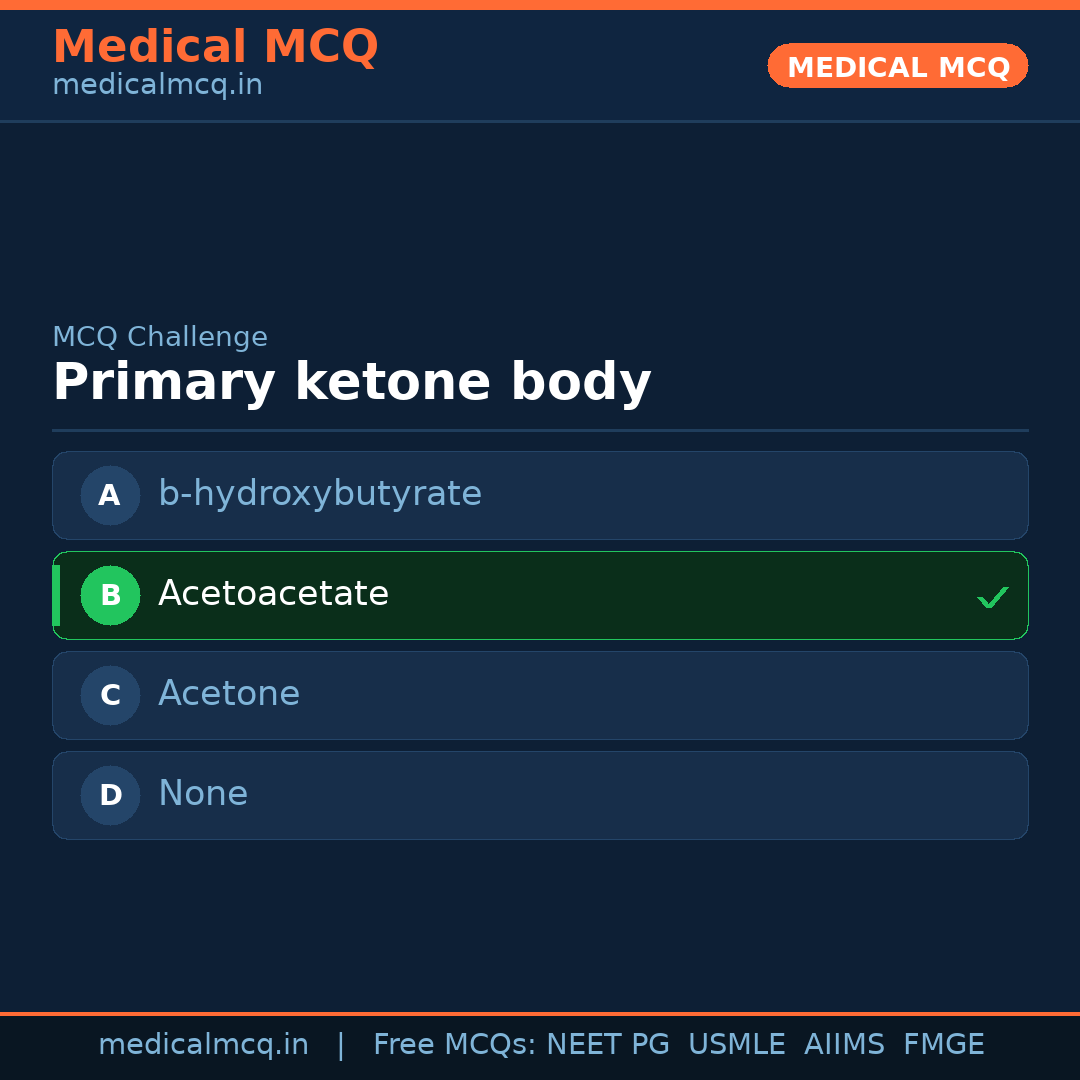Click the green letter B badge
1080x1080 pixels.
point(110,595)
